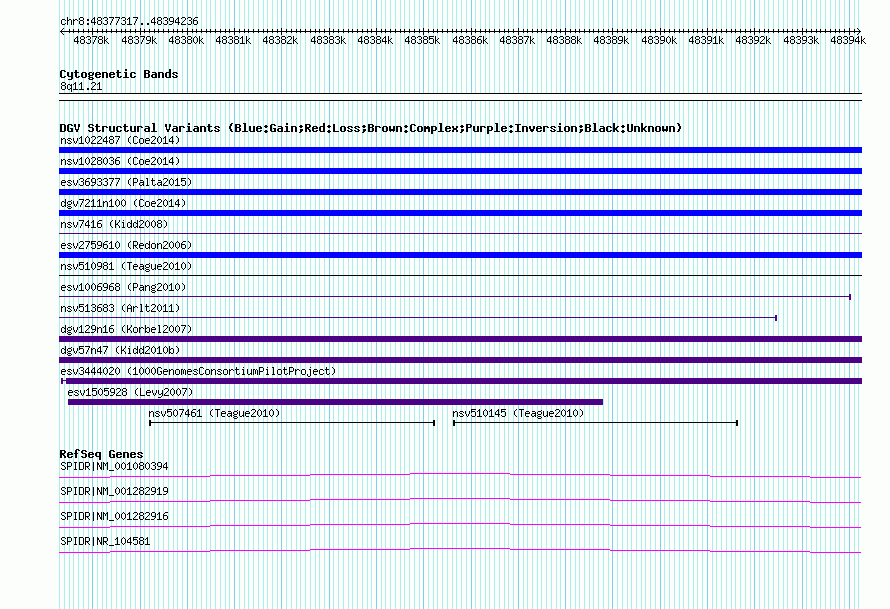Click the 8q11.21 band label
This screenshot has height=609, width=890.
tap(81, 86)
